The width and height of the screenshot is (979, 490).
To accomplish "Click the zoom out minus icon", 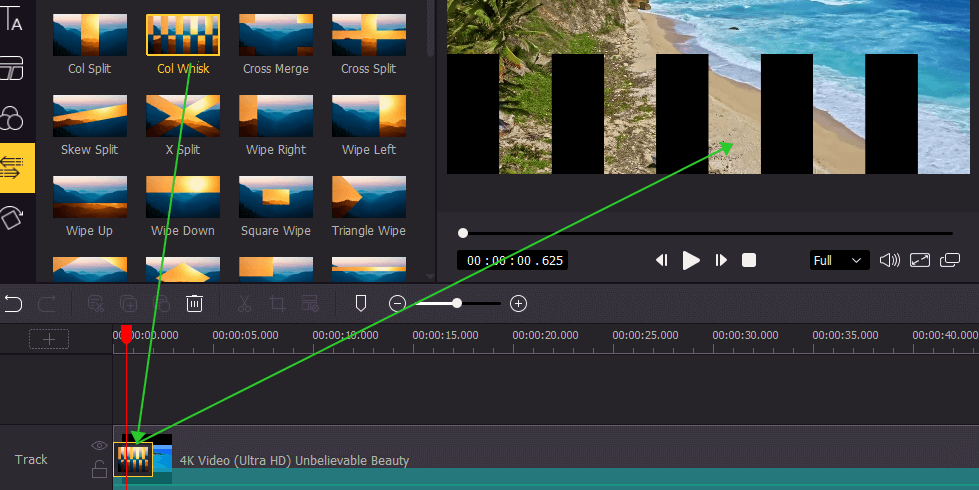I will 397,303.
